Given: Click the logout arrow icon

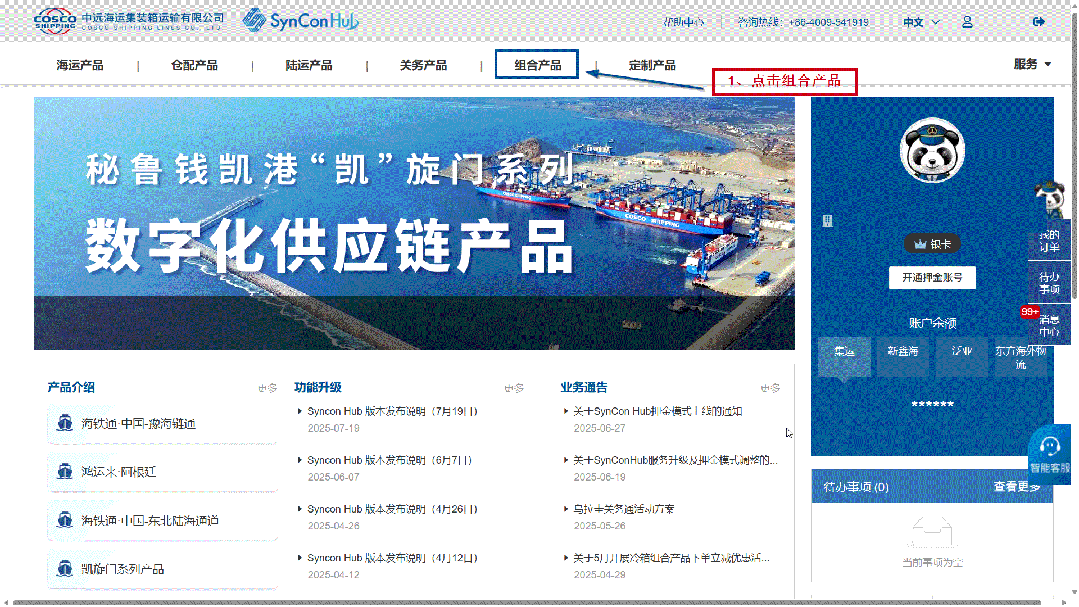Looking at the screenshot, I should coord(1038,22).
